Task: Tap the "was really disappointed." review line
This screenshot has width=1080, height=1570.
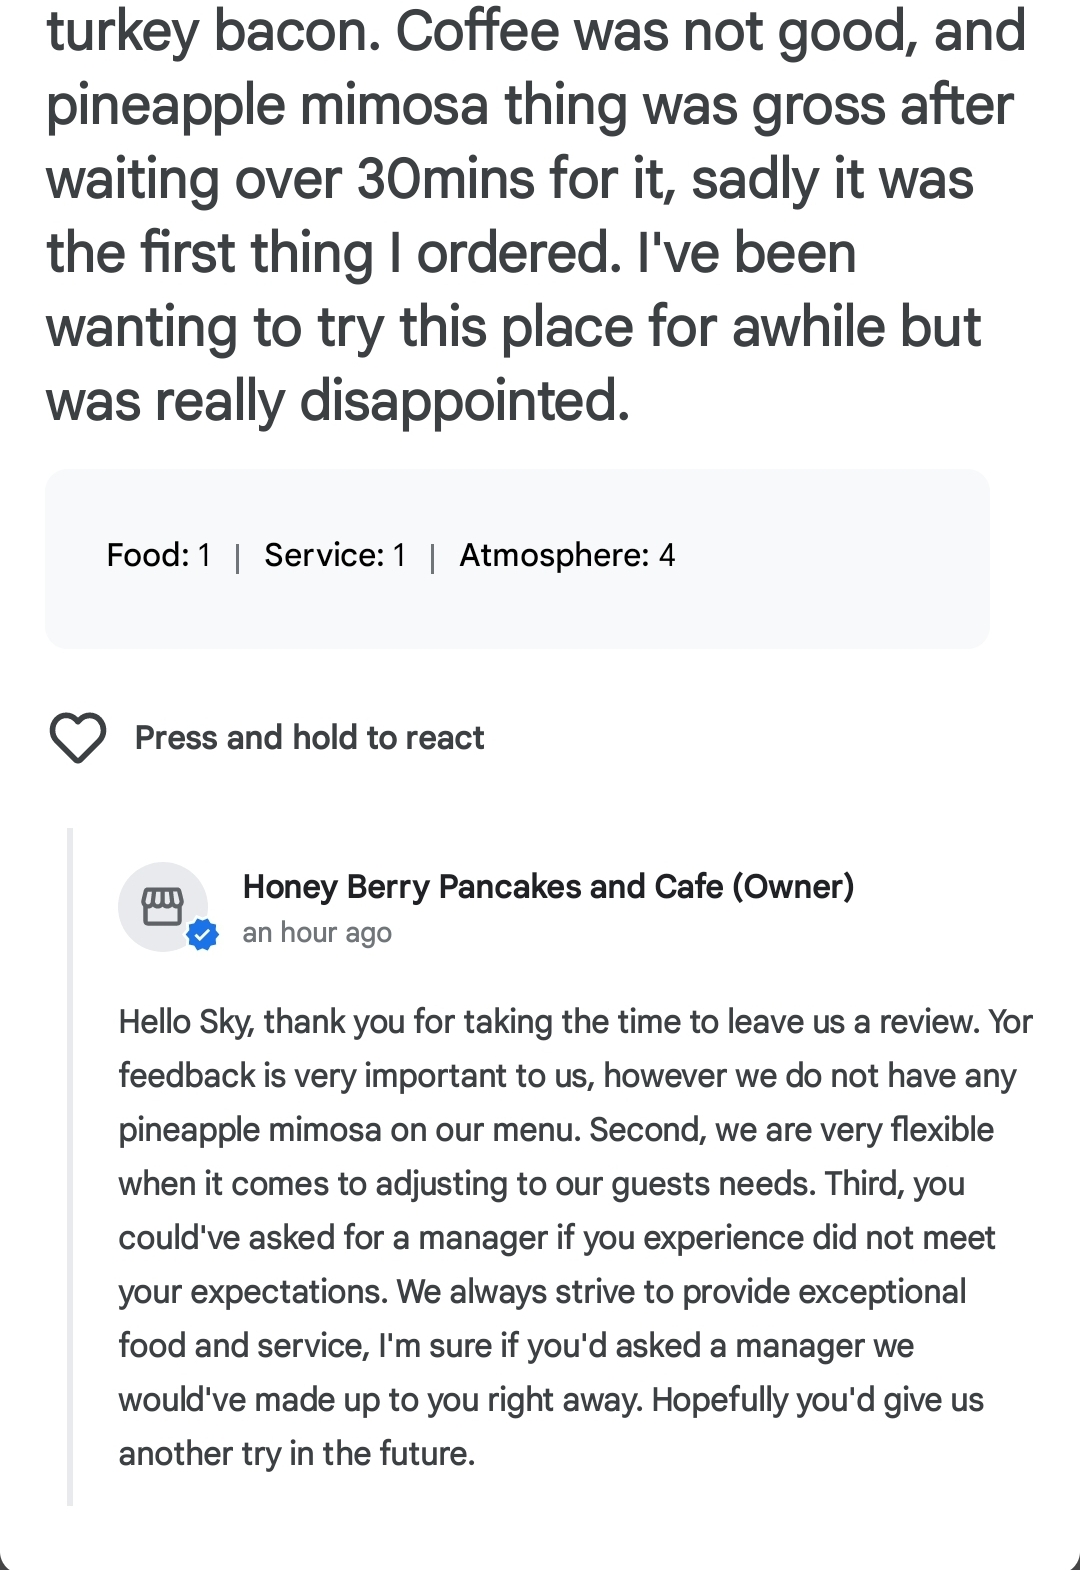Action: (338, 401)
